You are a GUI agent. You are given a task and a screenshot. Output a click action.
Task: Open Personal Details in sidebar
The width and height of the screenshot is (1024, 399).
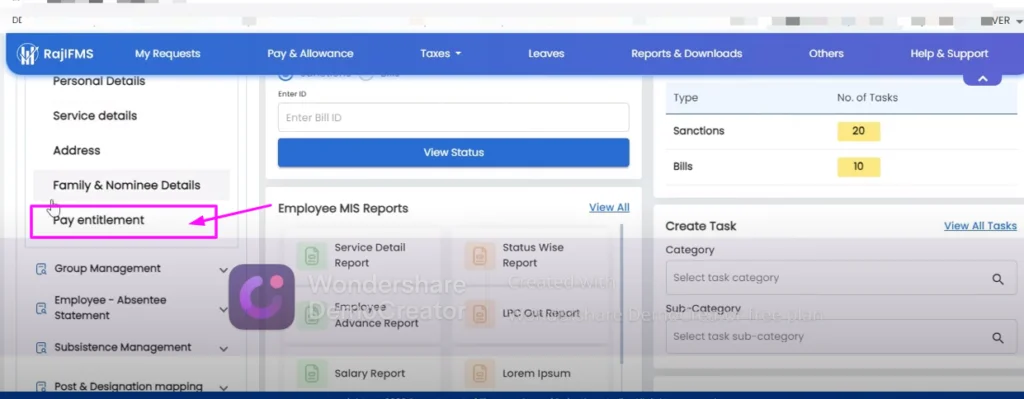tap(99, 82)
